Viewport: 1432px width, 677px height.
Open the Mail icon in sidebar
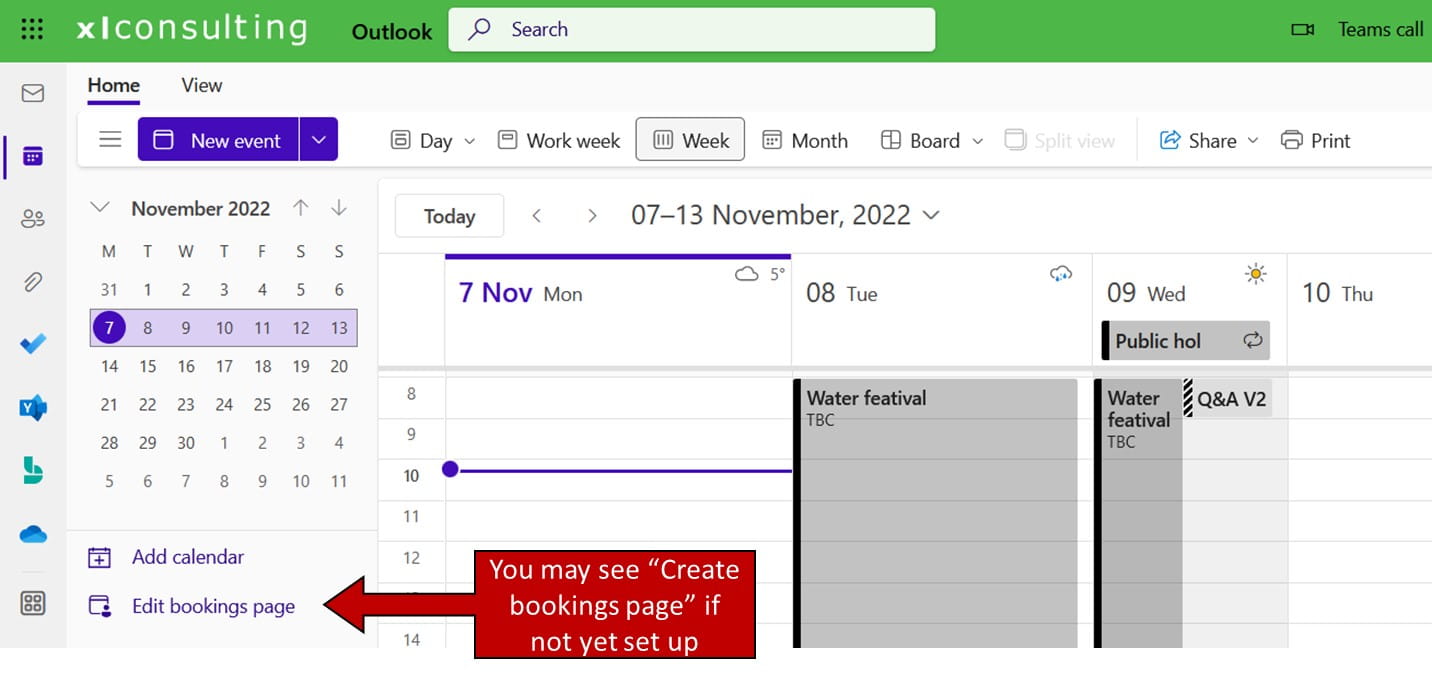(x=33, y=93)
